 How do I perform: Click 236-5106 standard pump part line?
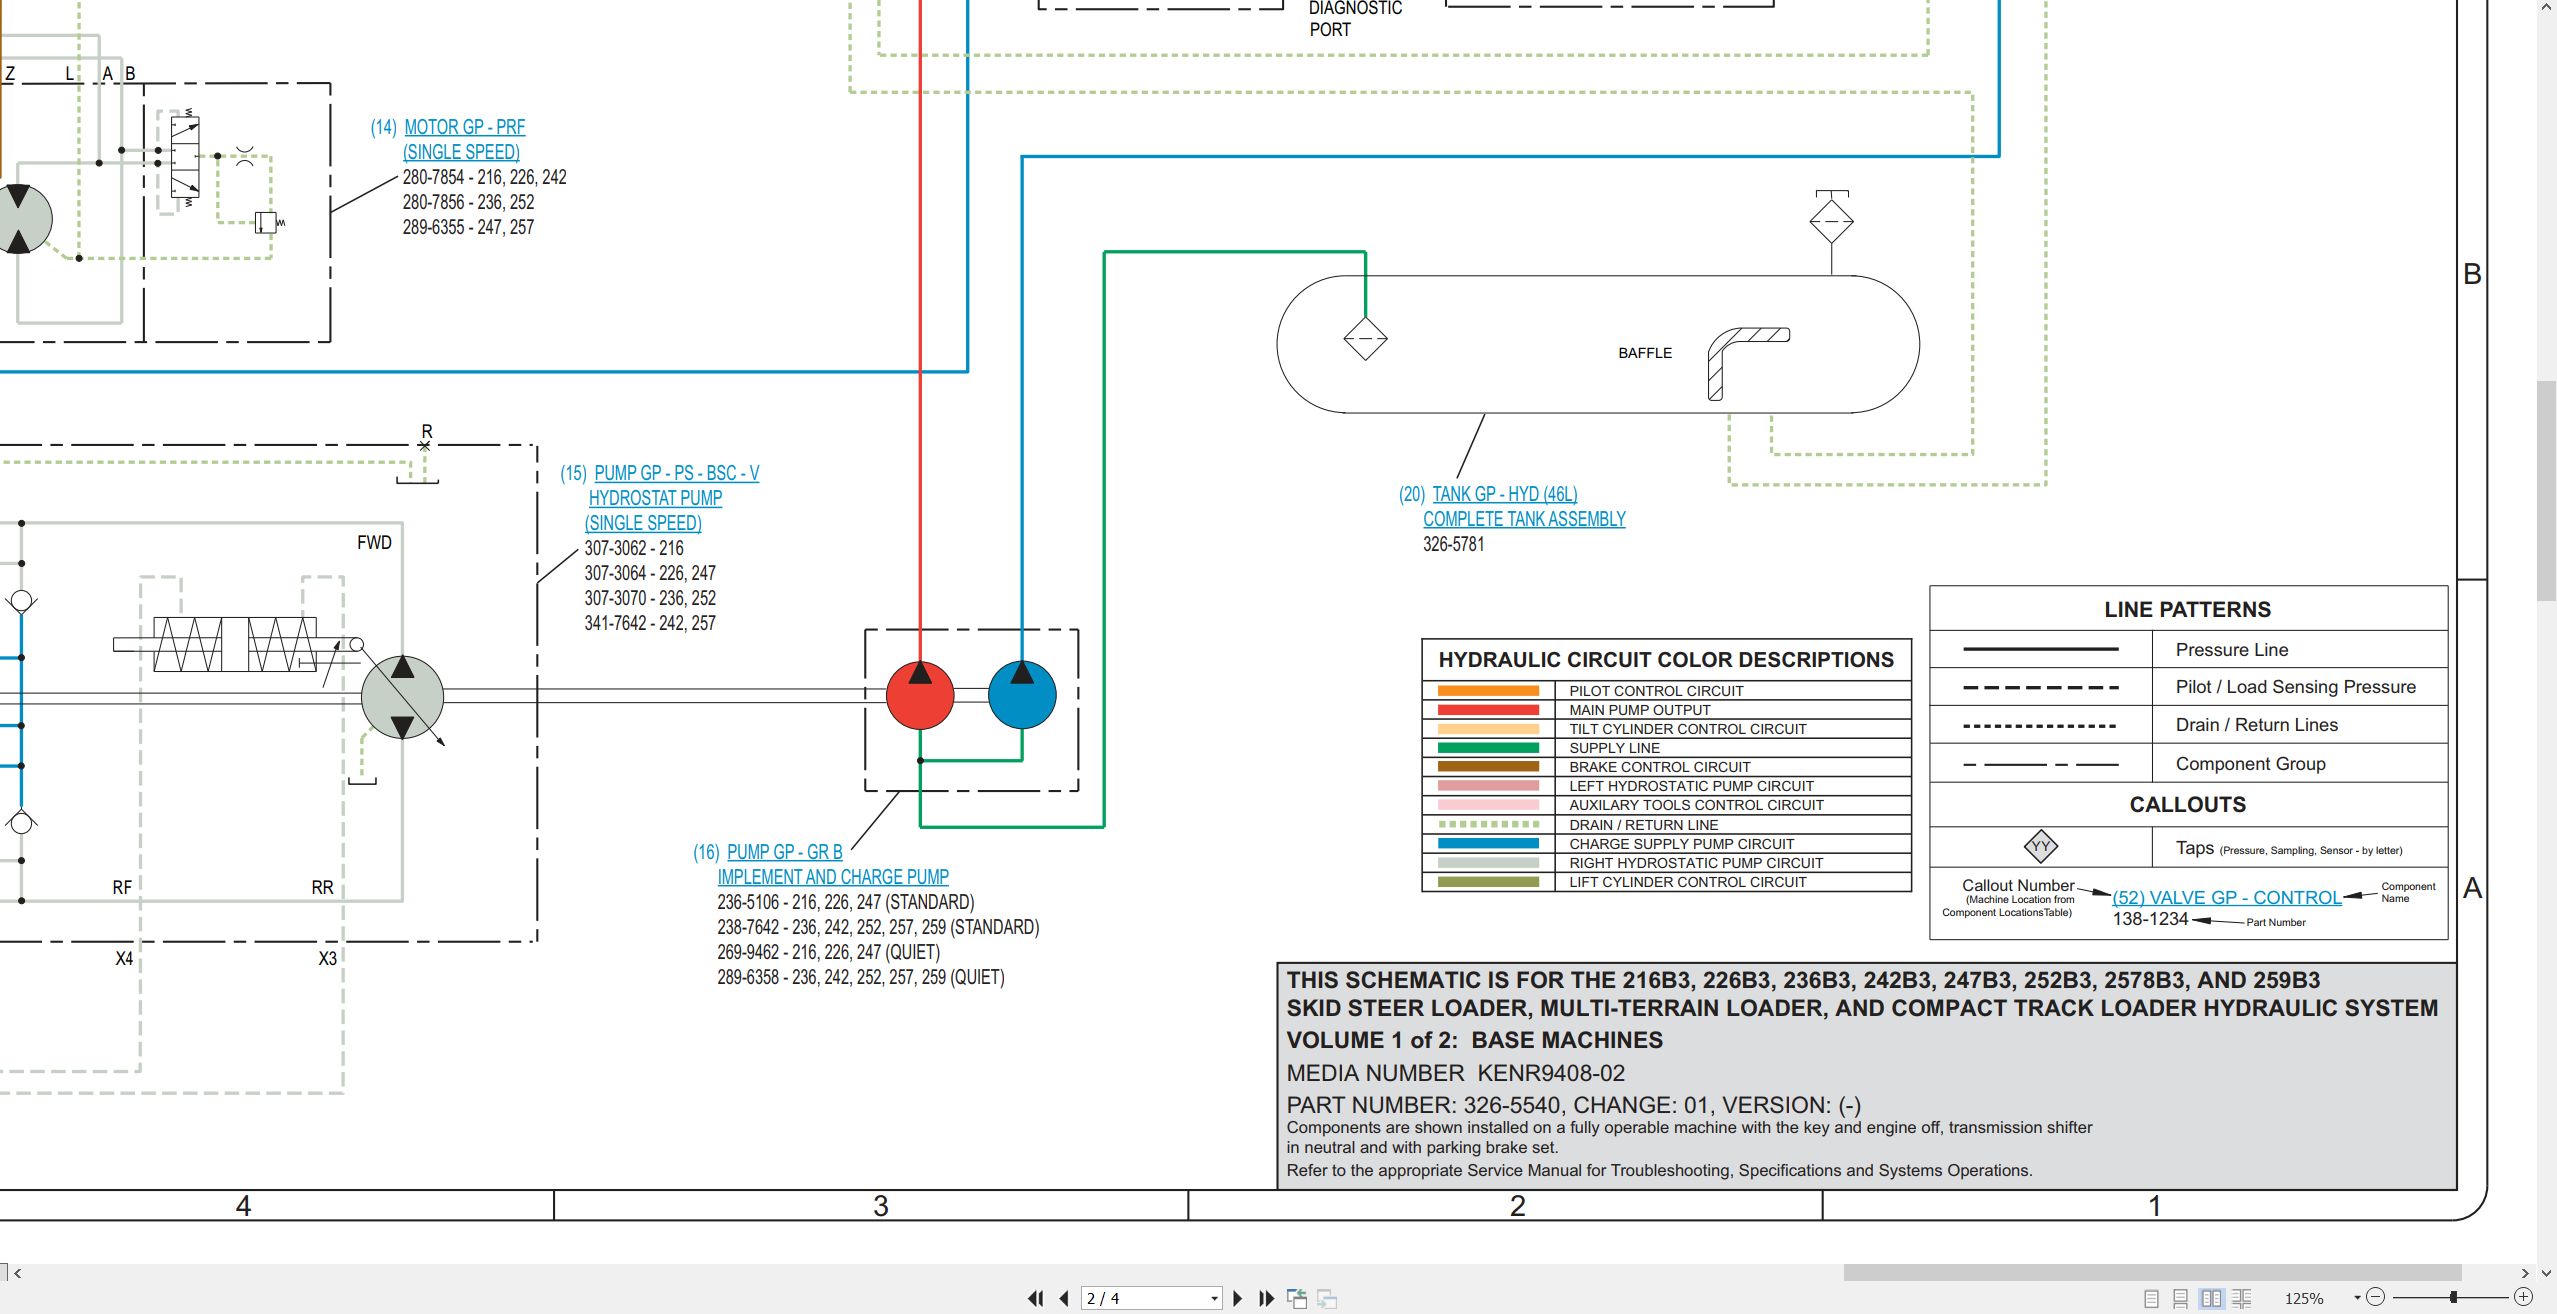click(x=845, y=902)
